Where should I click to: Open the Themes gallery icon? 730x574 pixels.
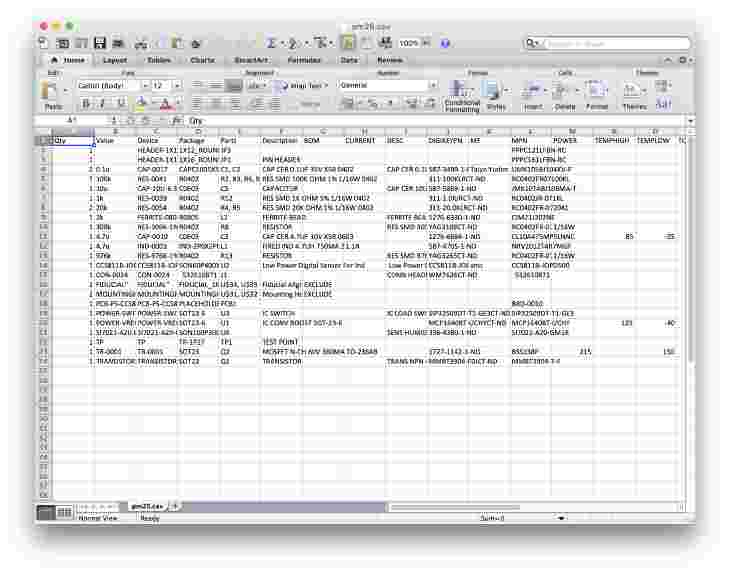[x=634, y=93]
